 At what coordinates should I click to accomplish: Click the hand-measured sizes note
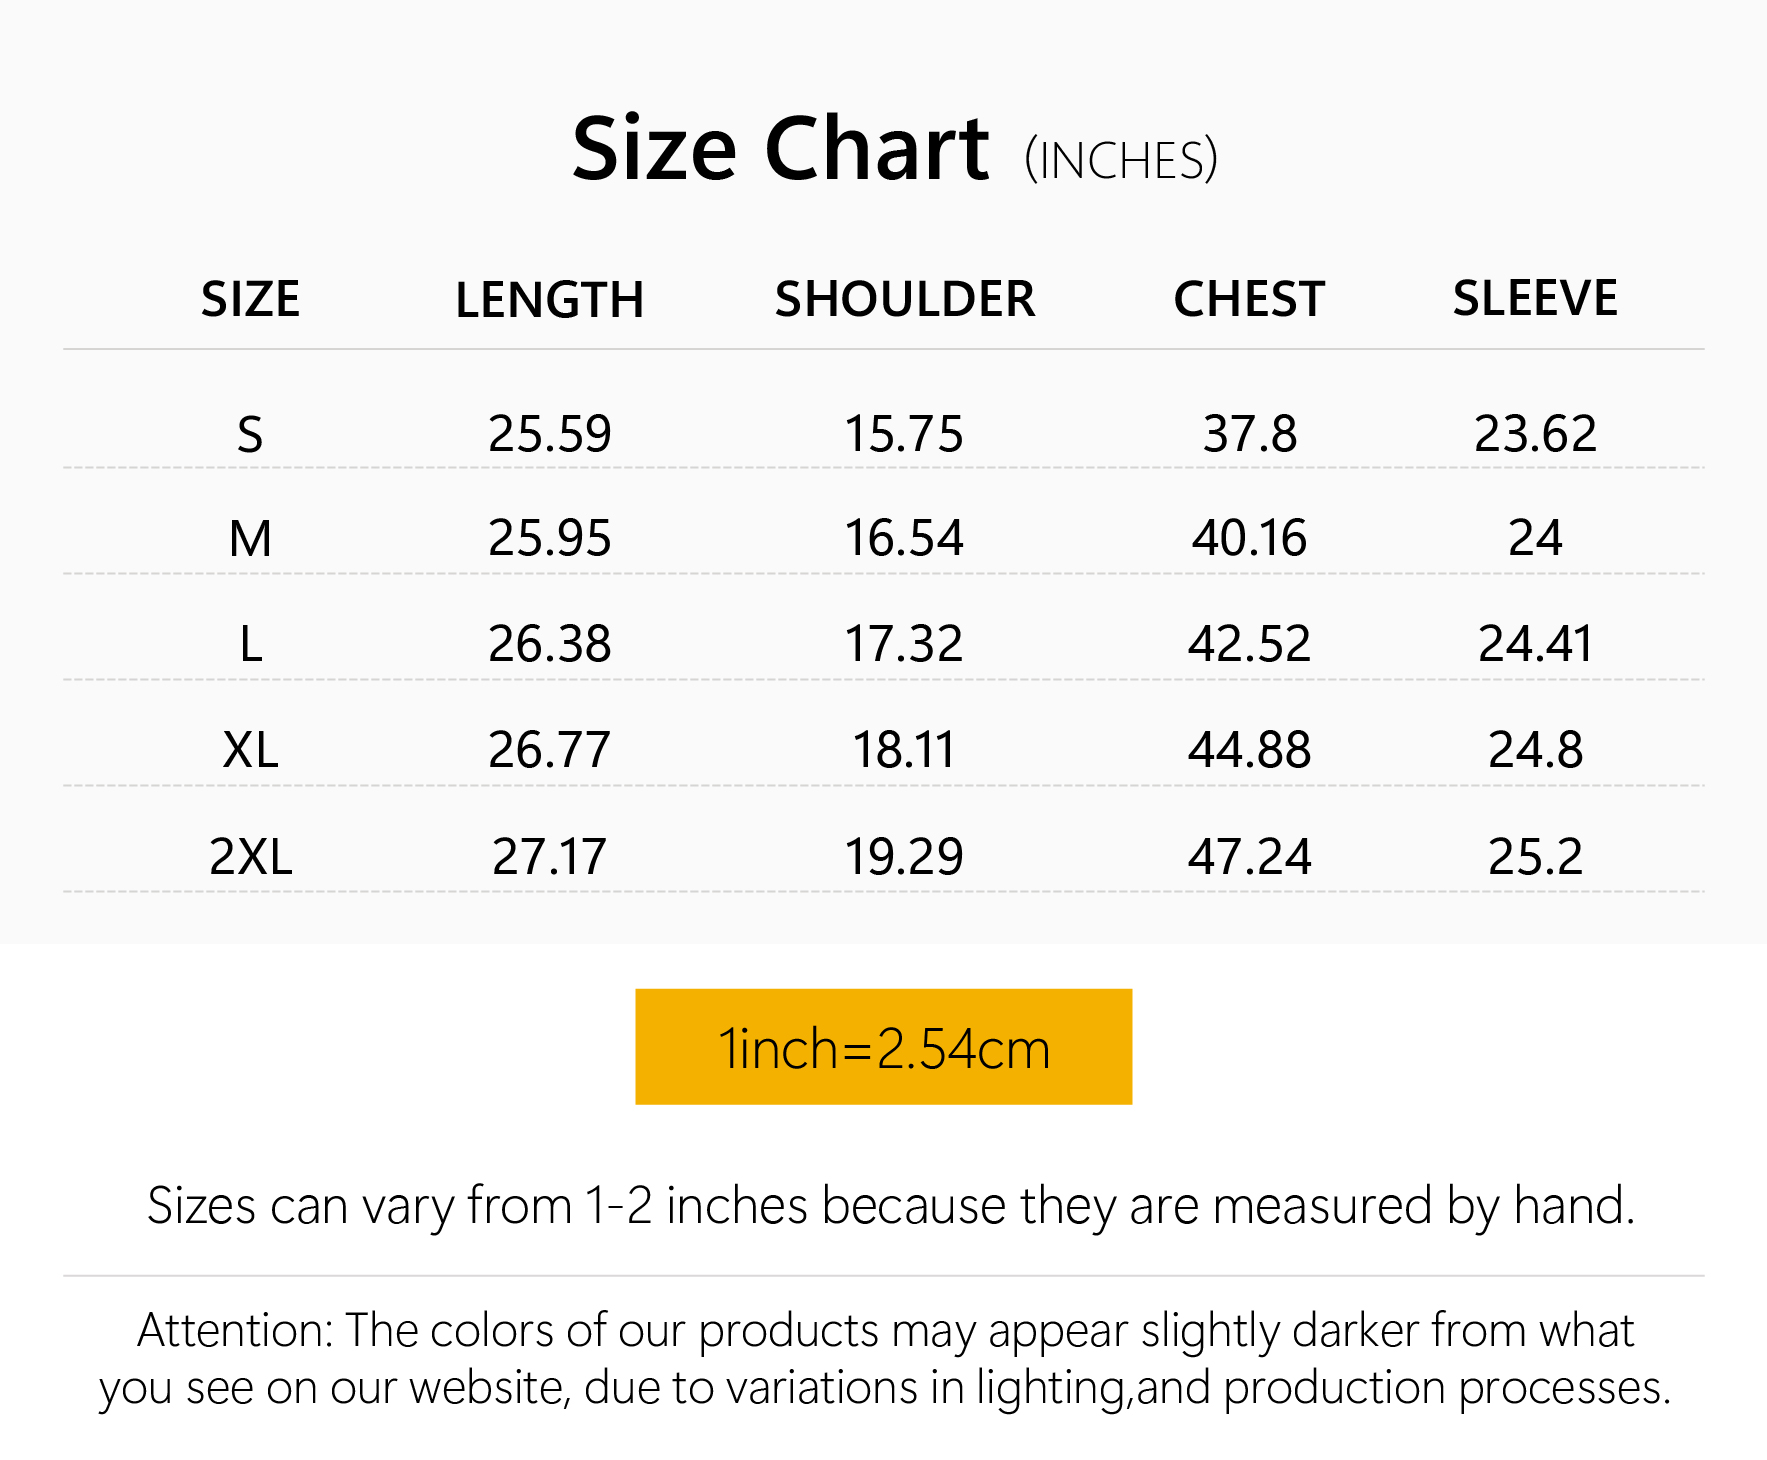click(890, 1205)
